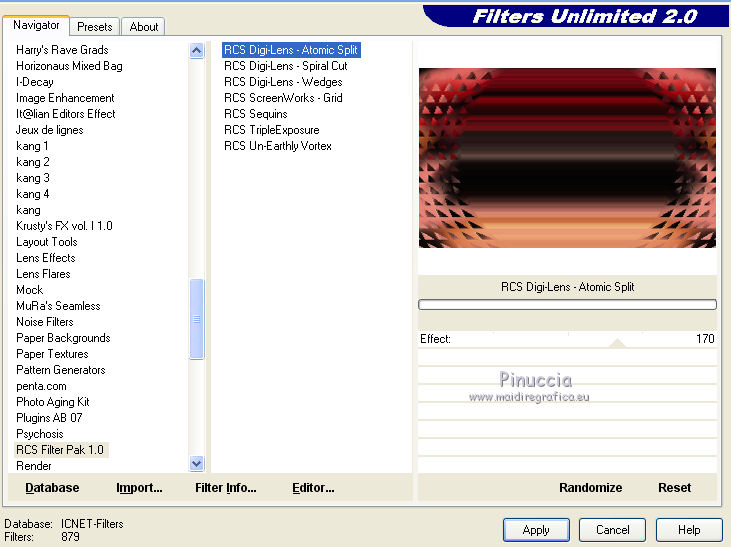Select Render category
The width and height of the screenshot is (731, 547).
click(34, 466)
